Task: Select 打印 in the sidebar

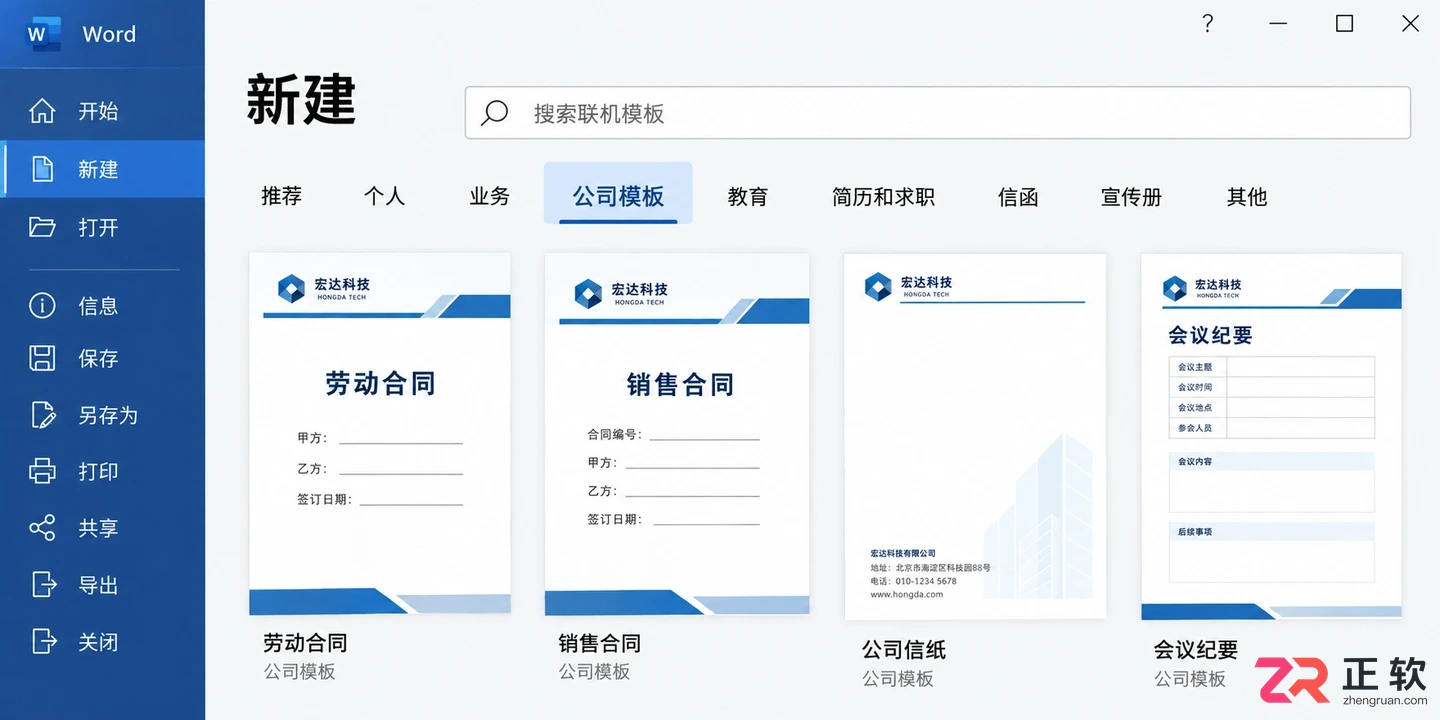Action: click(x=102, y=471)
